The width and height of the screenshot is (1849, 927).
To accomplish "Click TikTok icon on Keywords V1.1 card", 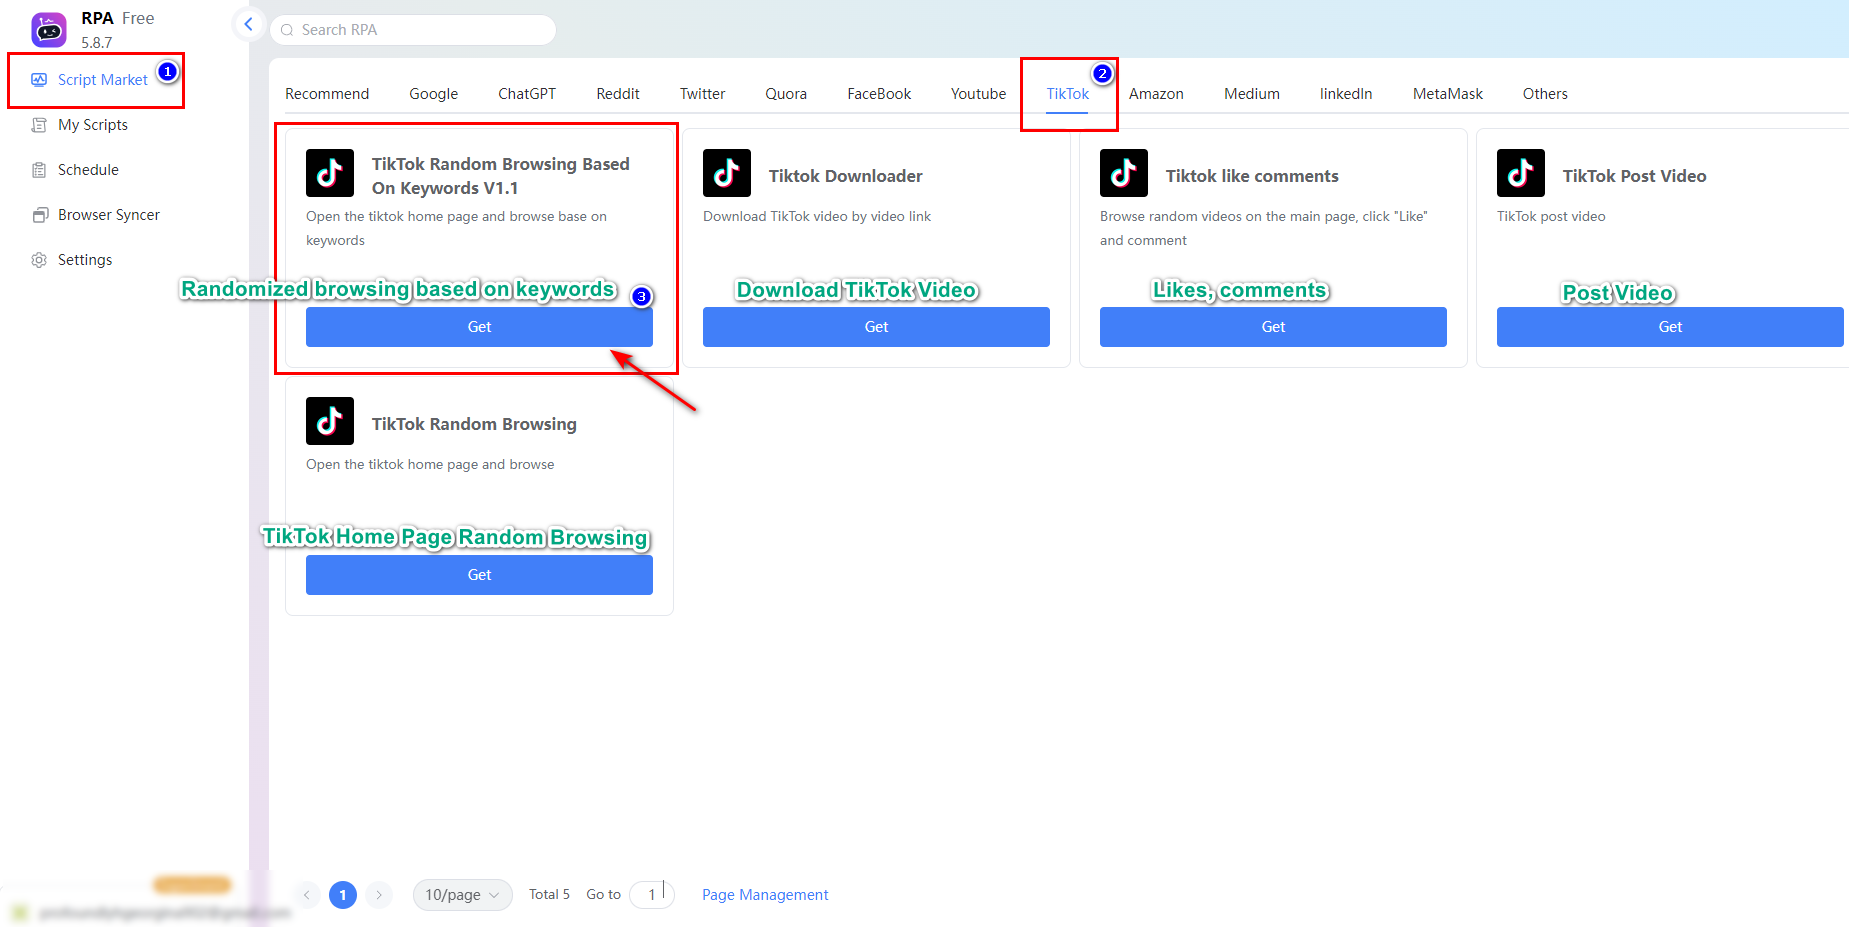I will pyautogui.click(x=330, y=173).
